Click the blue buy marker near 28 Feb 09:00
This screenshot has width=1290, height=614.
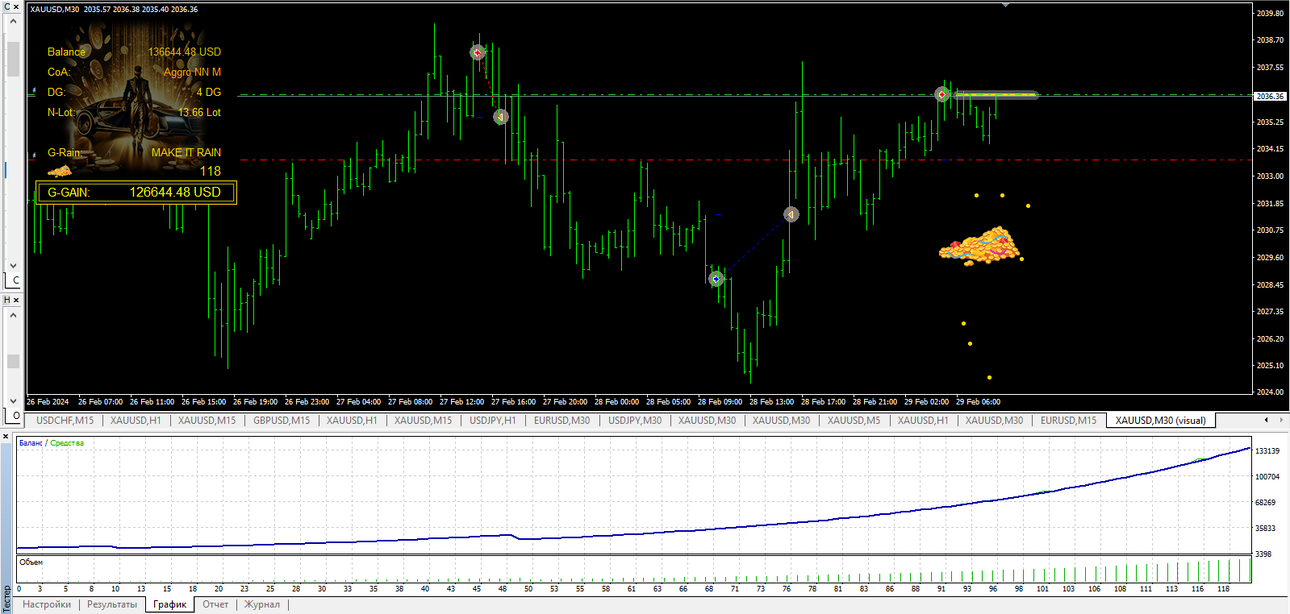pyautogui.click(x=716, y=279)
